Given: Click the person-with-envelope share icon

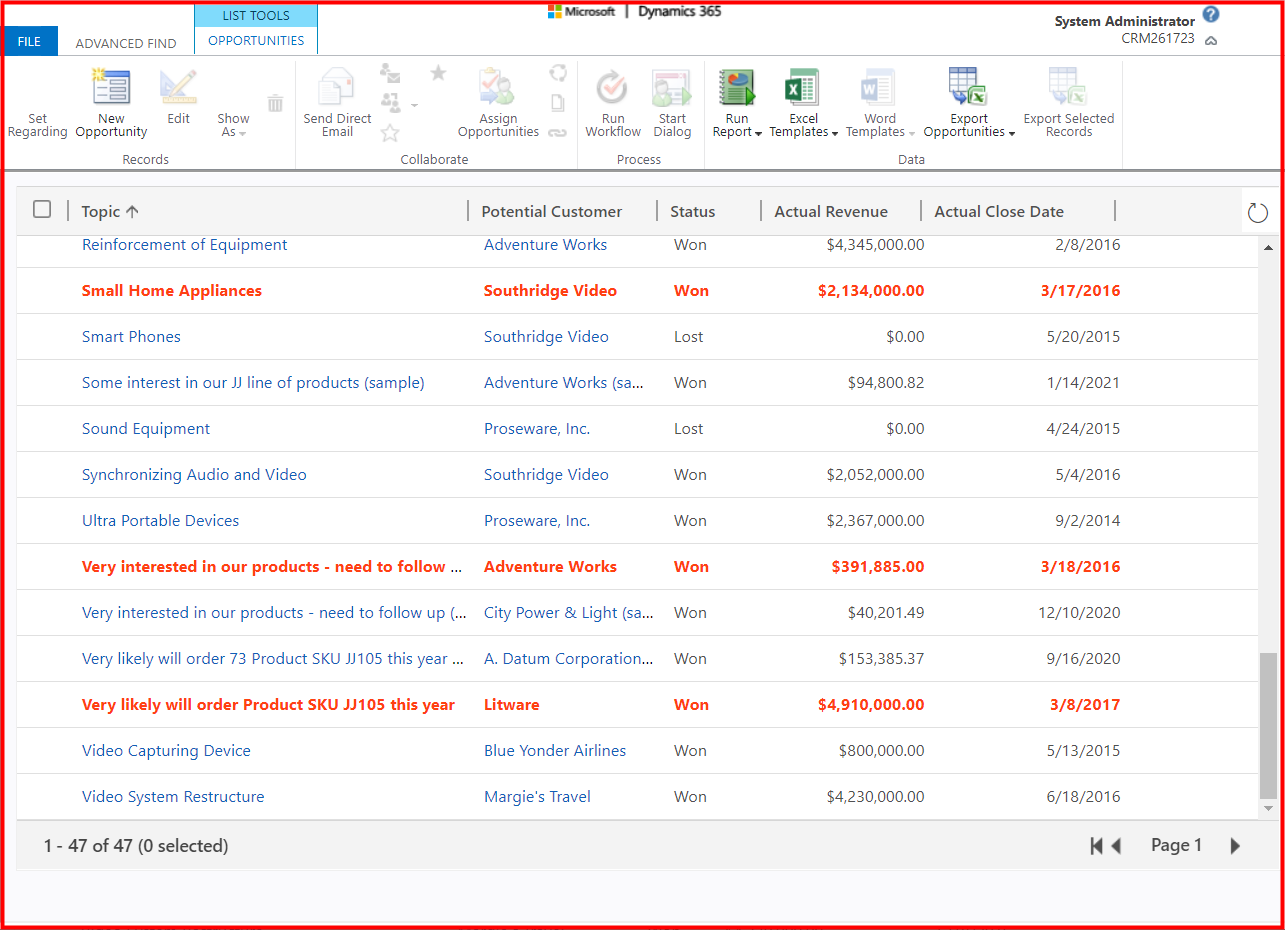Looking at the screenshot, I should [390, 73].
